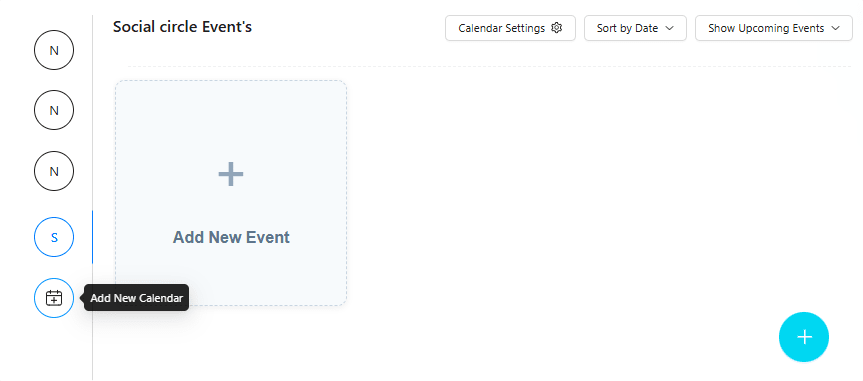Click the large gray plus in event card
Image resolution: width=863 pixels, height=381 pixels.
pos(231,174)
